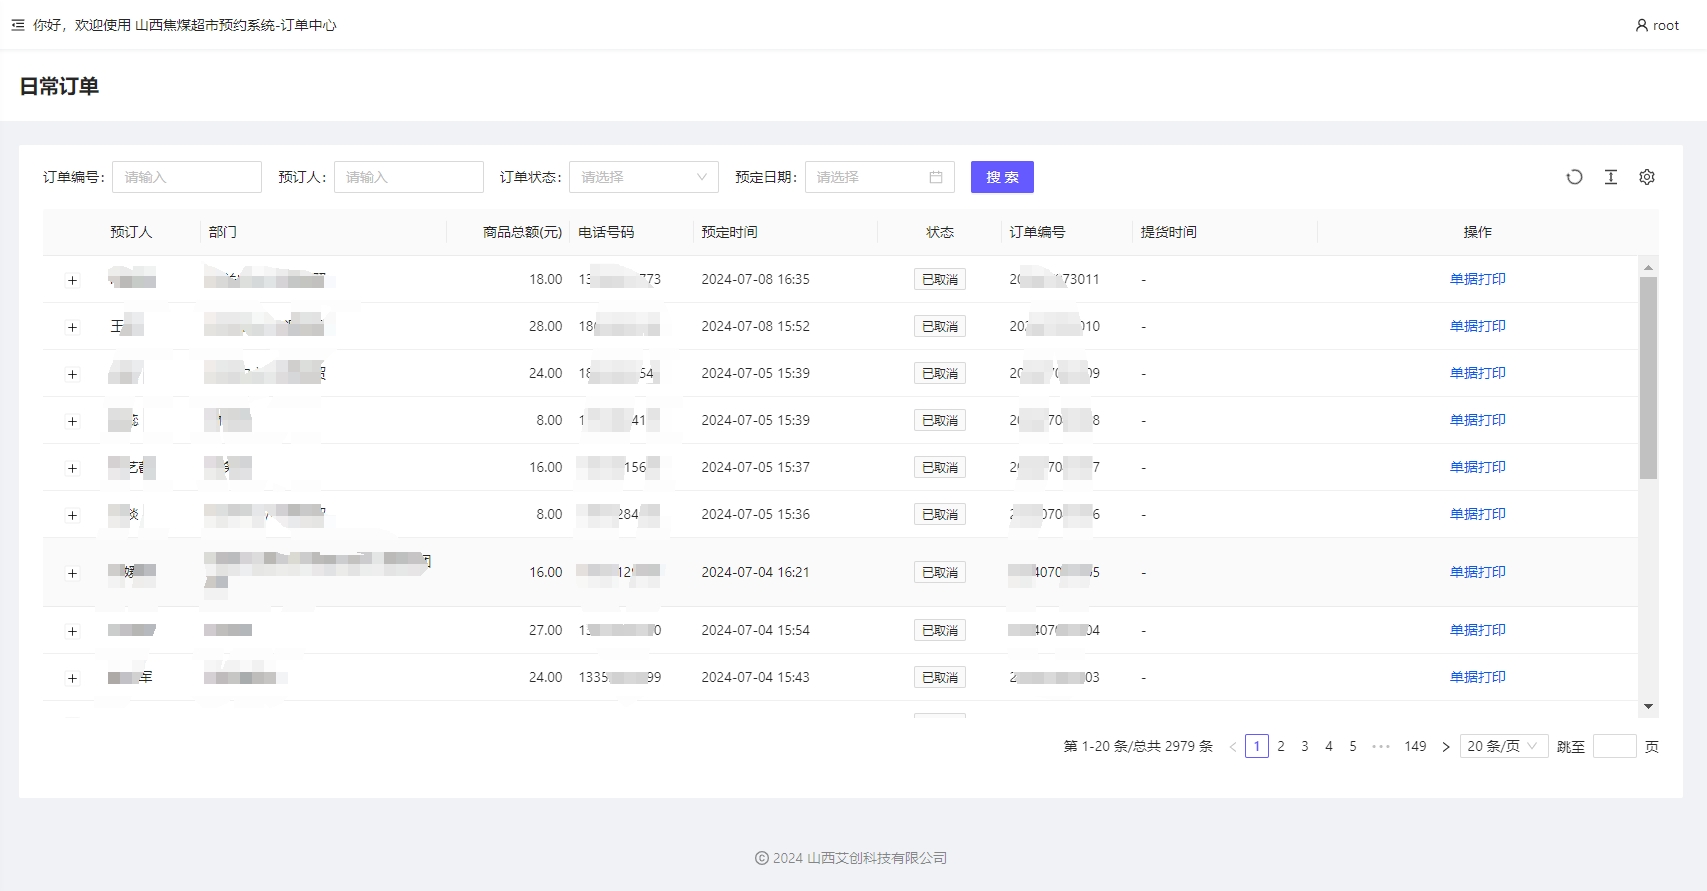This screenshot has height=891, width=1707.
Task: Print receipt for order booked 2024-07-08 15:52
Action: pyautogui.click(x=1477, y=326)
